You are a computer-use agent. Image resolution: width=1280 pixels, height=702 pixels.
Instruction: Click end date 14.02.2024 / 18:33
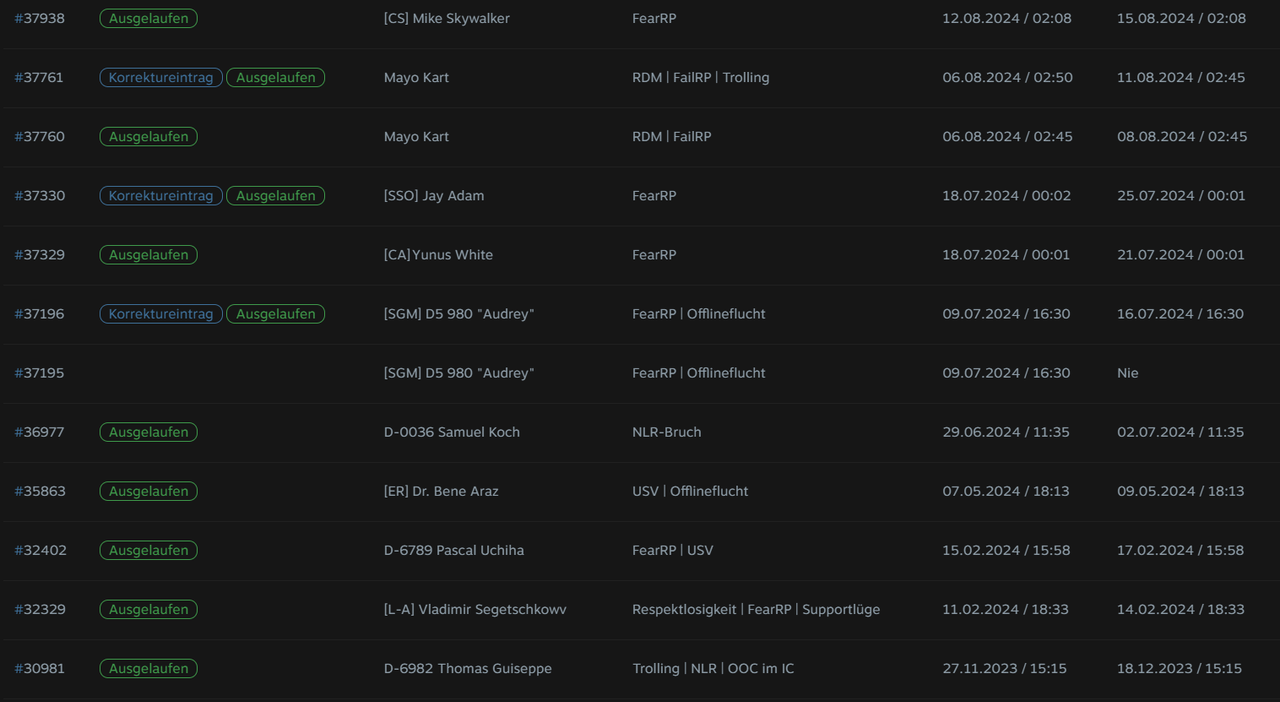[x=1181, y=608]
